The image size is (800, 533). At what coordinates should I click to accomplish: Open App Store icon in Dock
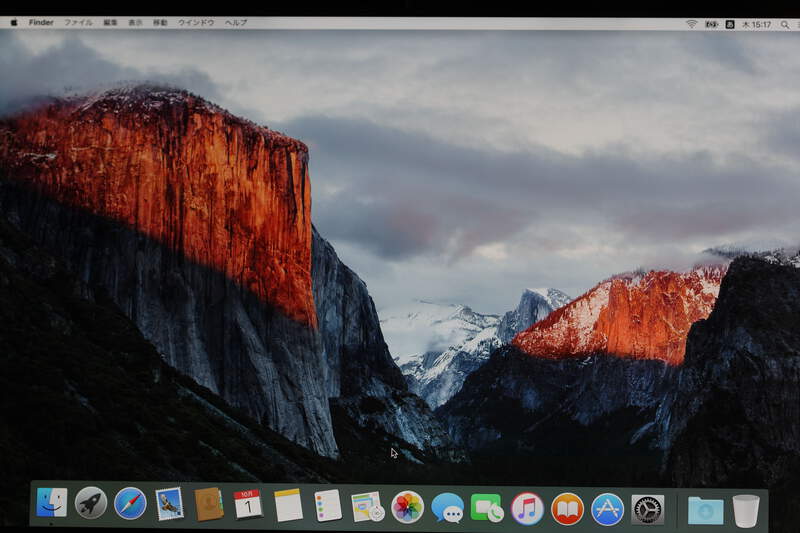607,509
